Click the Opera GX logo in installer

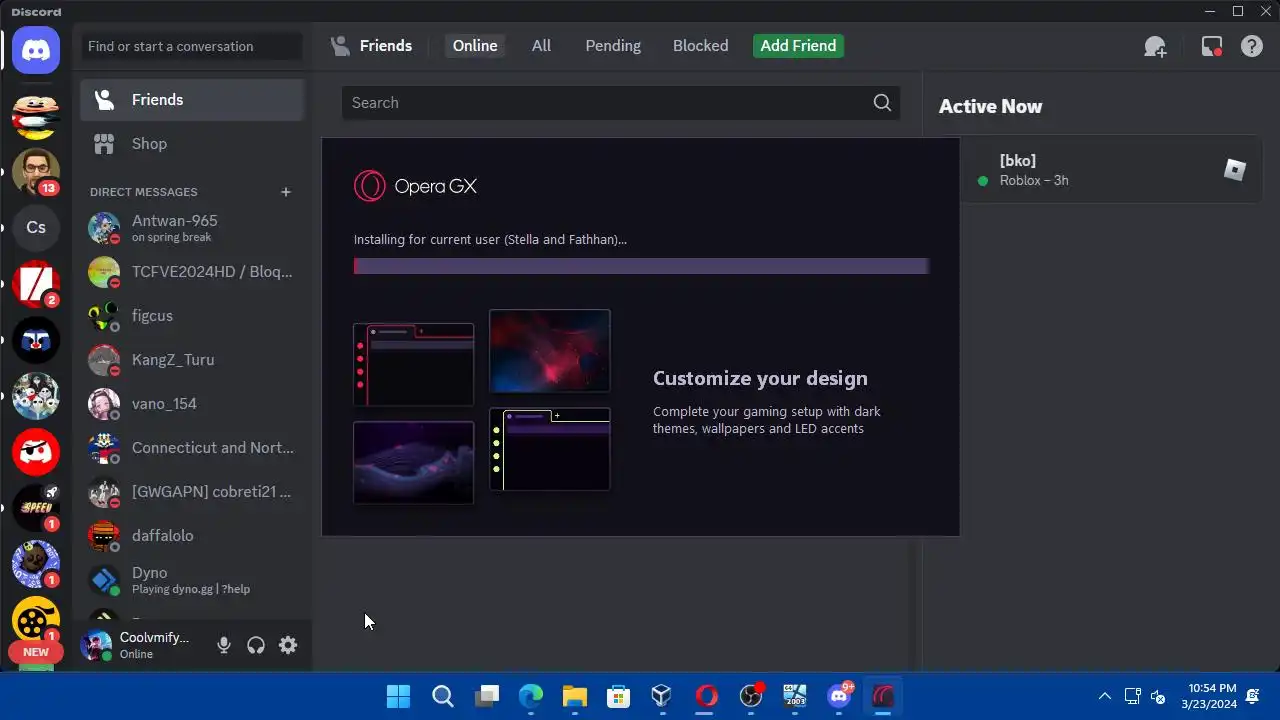click(x=415, y=186)
